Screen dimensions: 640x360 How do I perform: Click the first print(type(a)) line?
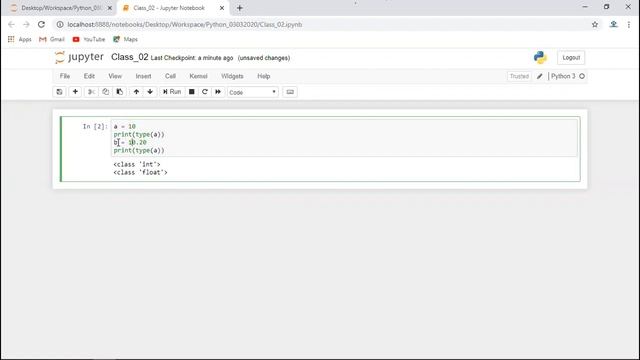pos(139,134)
